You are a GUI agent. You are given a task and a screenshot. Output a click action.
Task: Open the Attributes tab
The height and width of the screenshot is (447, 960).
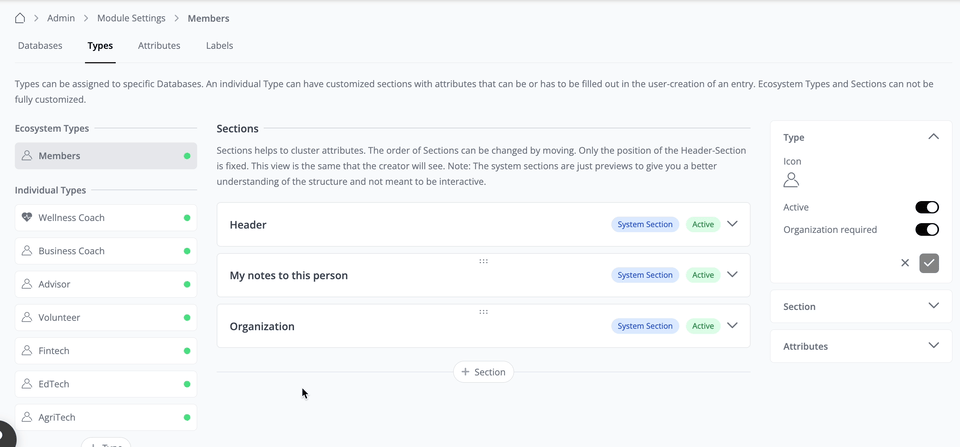[x=159, y=46]
